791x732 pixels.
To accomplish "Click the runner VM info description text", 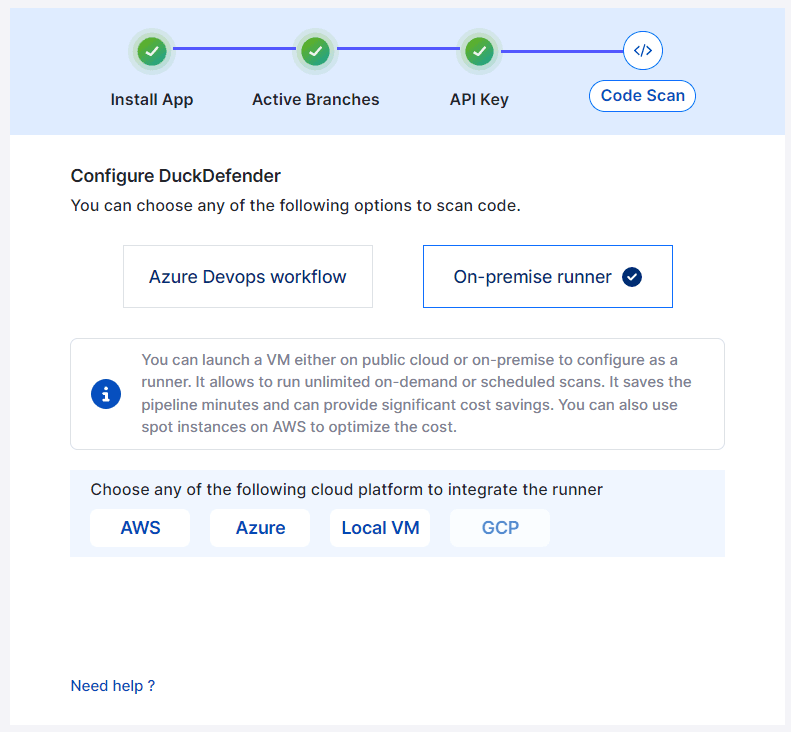I will point(416,393).
